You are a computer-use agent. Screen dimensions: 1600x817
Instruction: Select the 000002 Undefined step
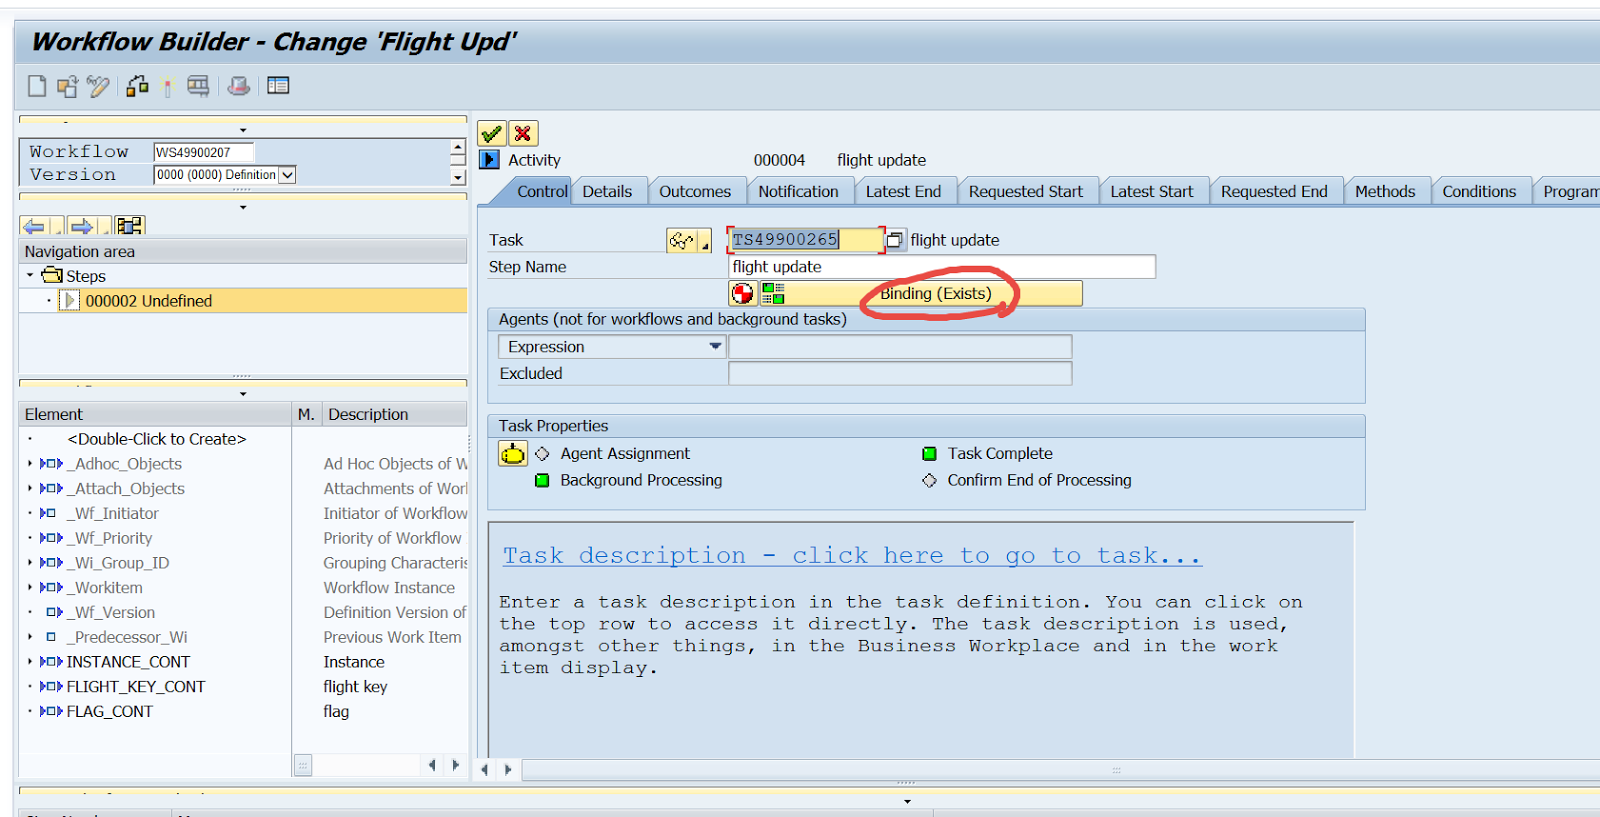pyautogui.click(x=243, y=301)
